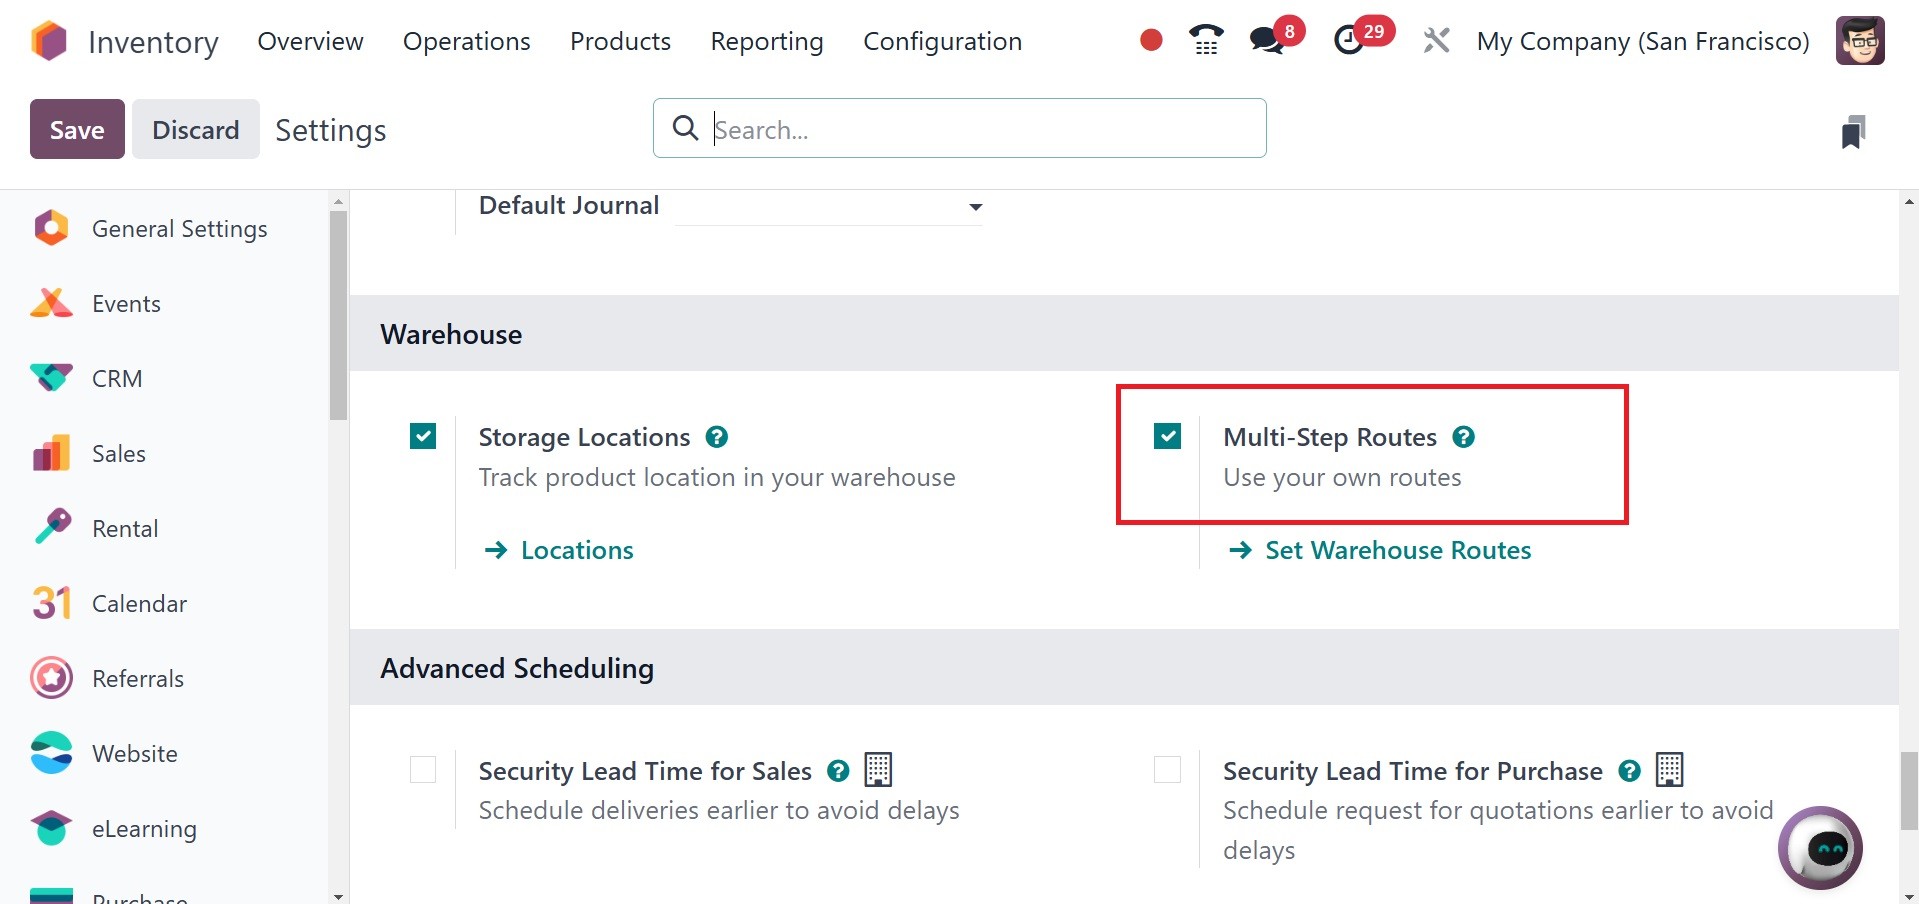Follow the Set Warehouse Routes link
1919x904 pixels.
tap(1397, 550)
